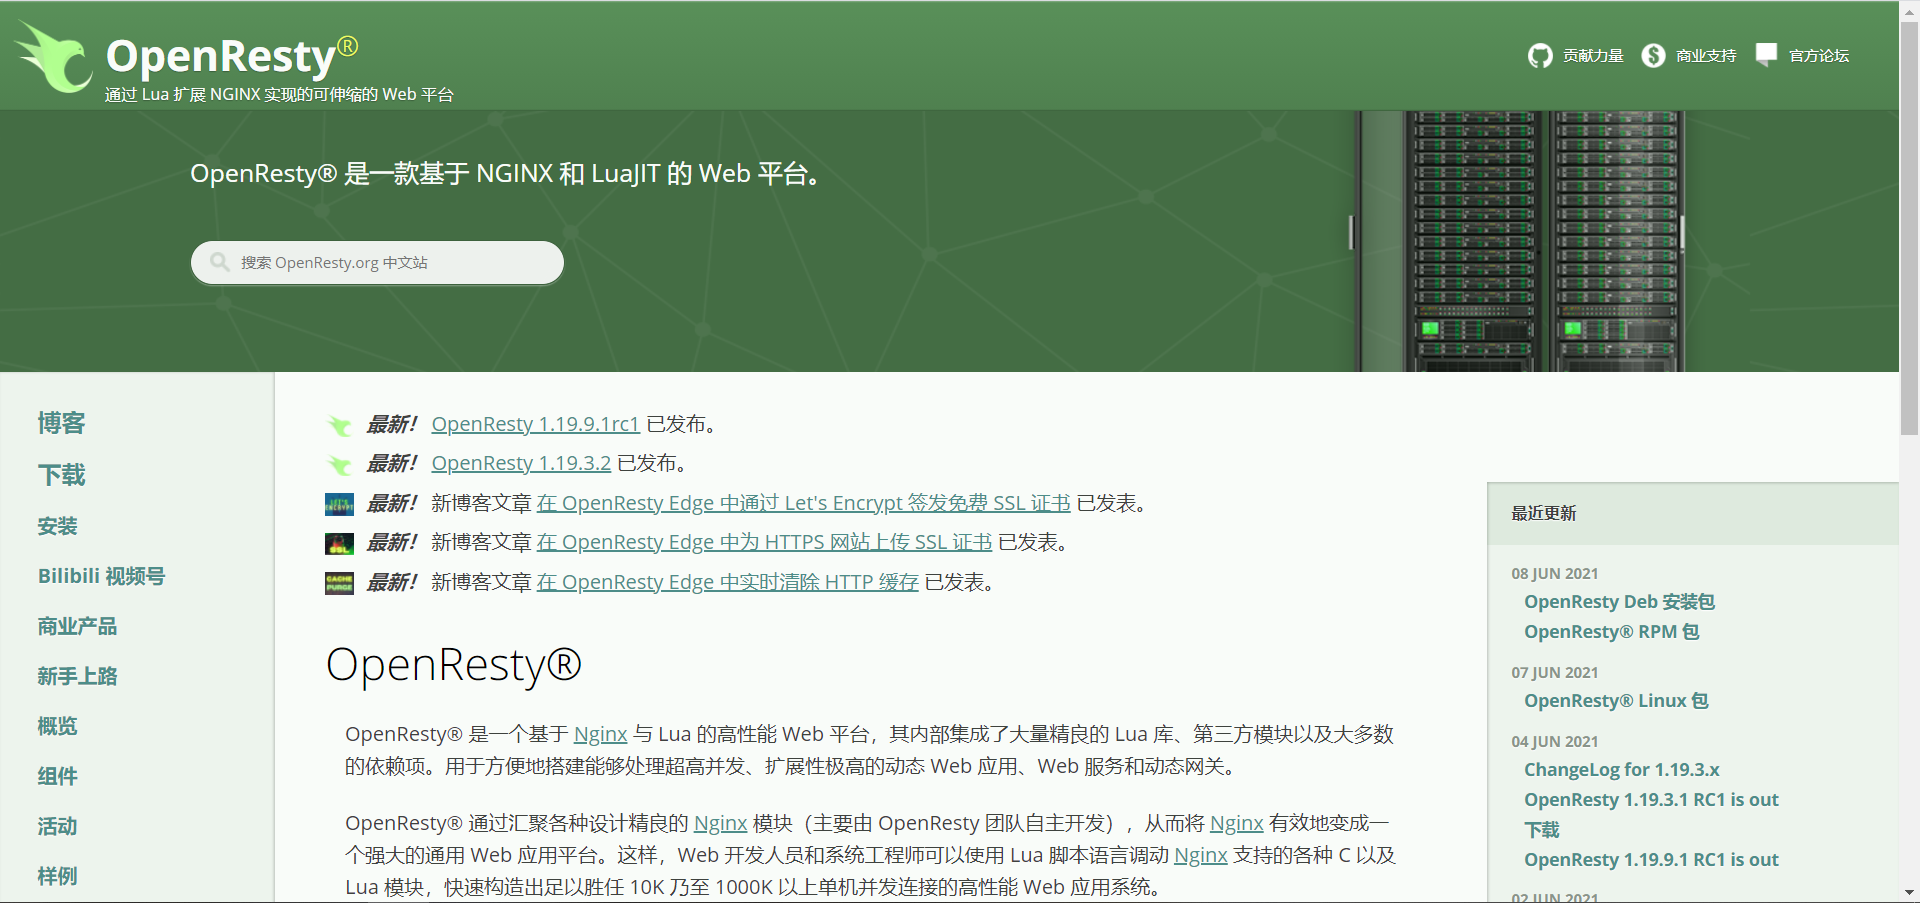Open 在 OpenResty Edge 中为 HTTPS 网站上传 SSL 证书 article
The height and width of the screenshot is (903, 1920).
pos(764,542)
